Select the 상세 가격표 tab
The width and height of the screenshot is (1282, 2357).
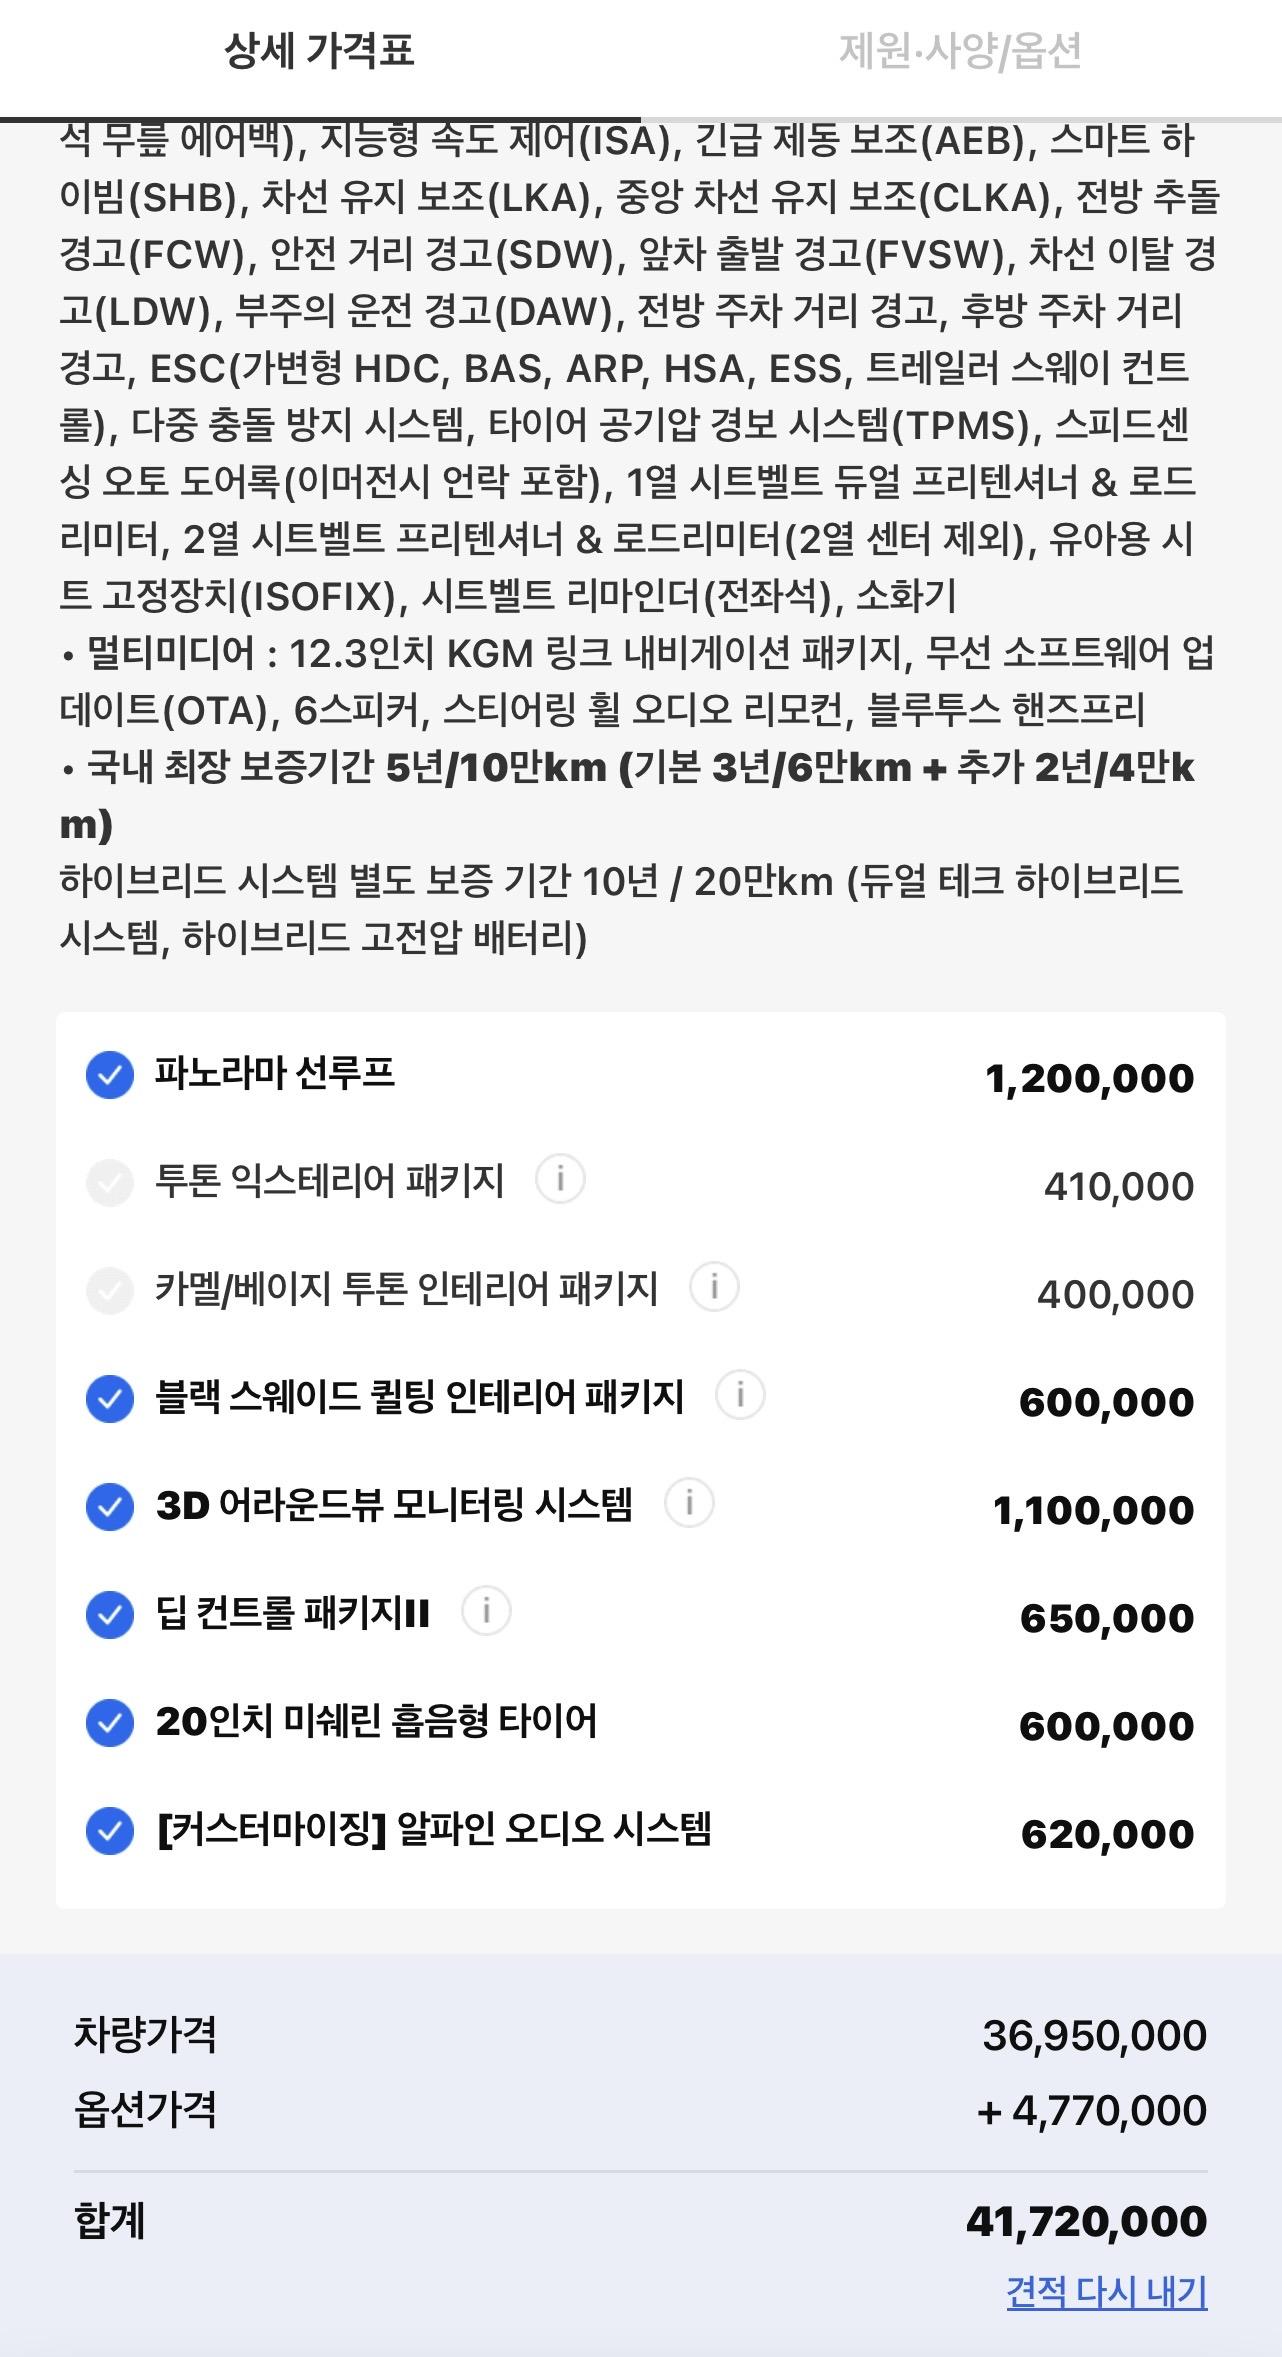click(319, 51)
